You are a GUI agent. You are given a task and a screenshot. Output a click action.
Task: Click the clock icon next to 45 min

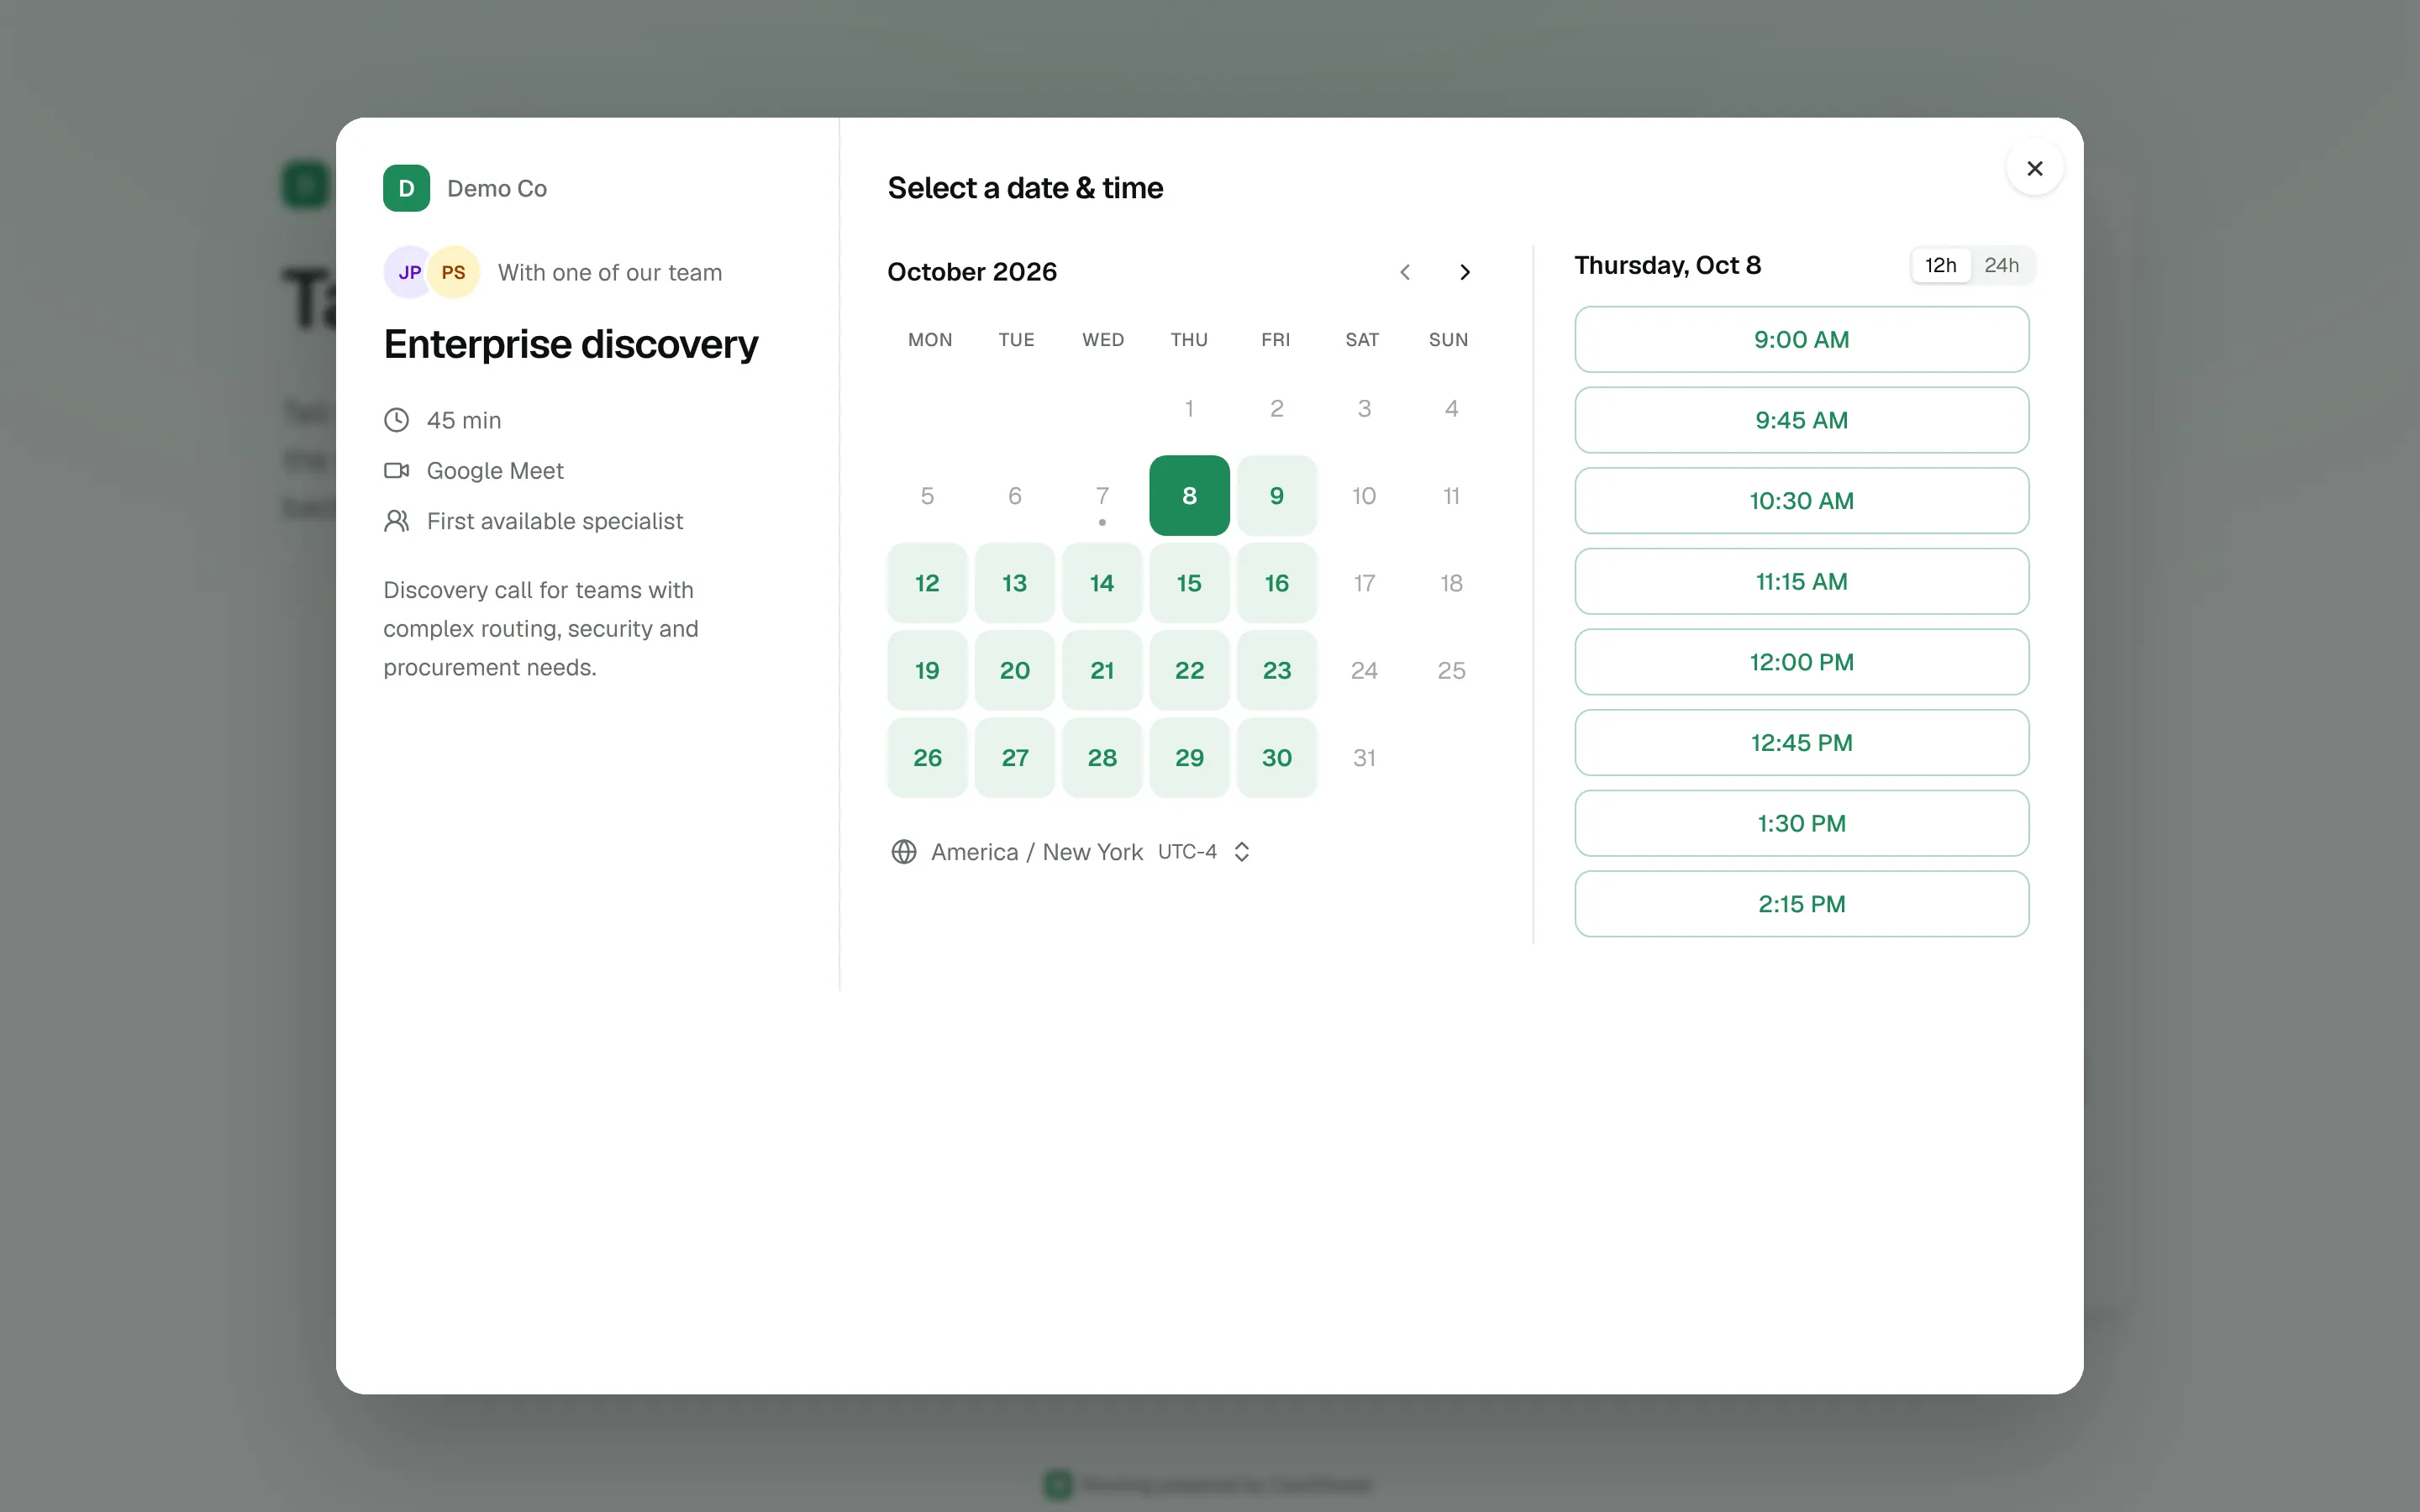pyautogui.click(x=397, y=420)
